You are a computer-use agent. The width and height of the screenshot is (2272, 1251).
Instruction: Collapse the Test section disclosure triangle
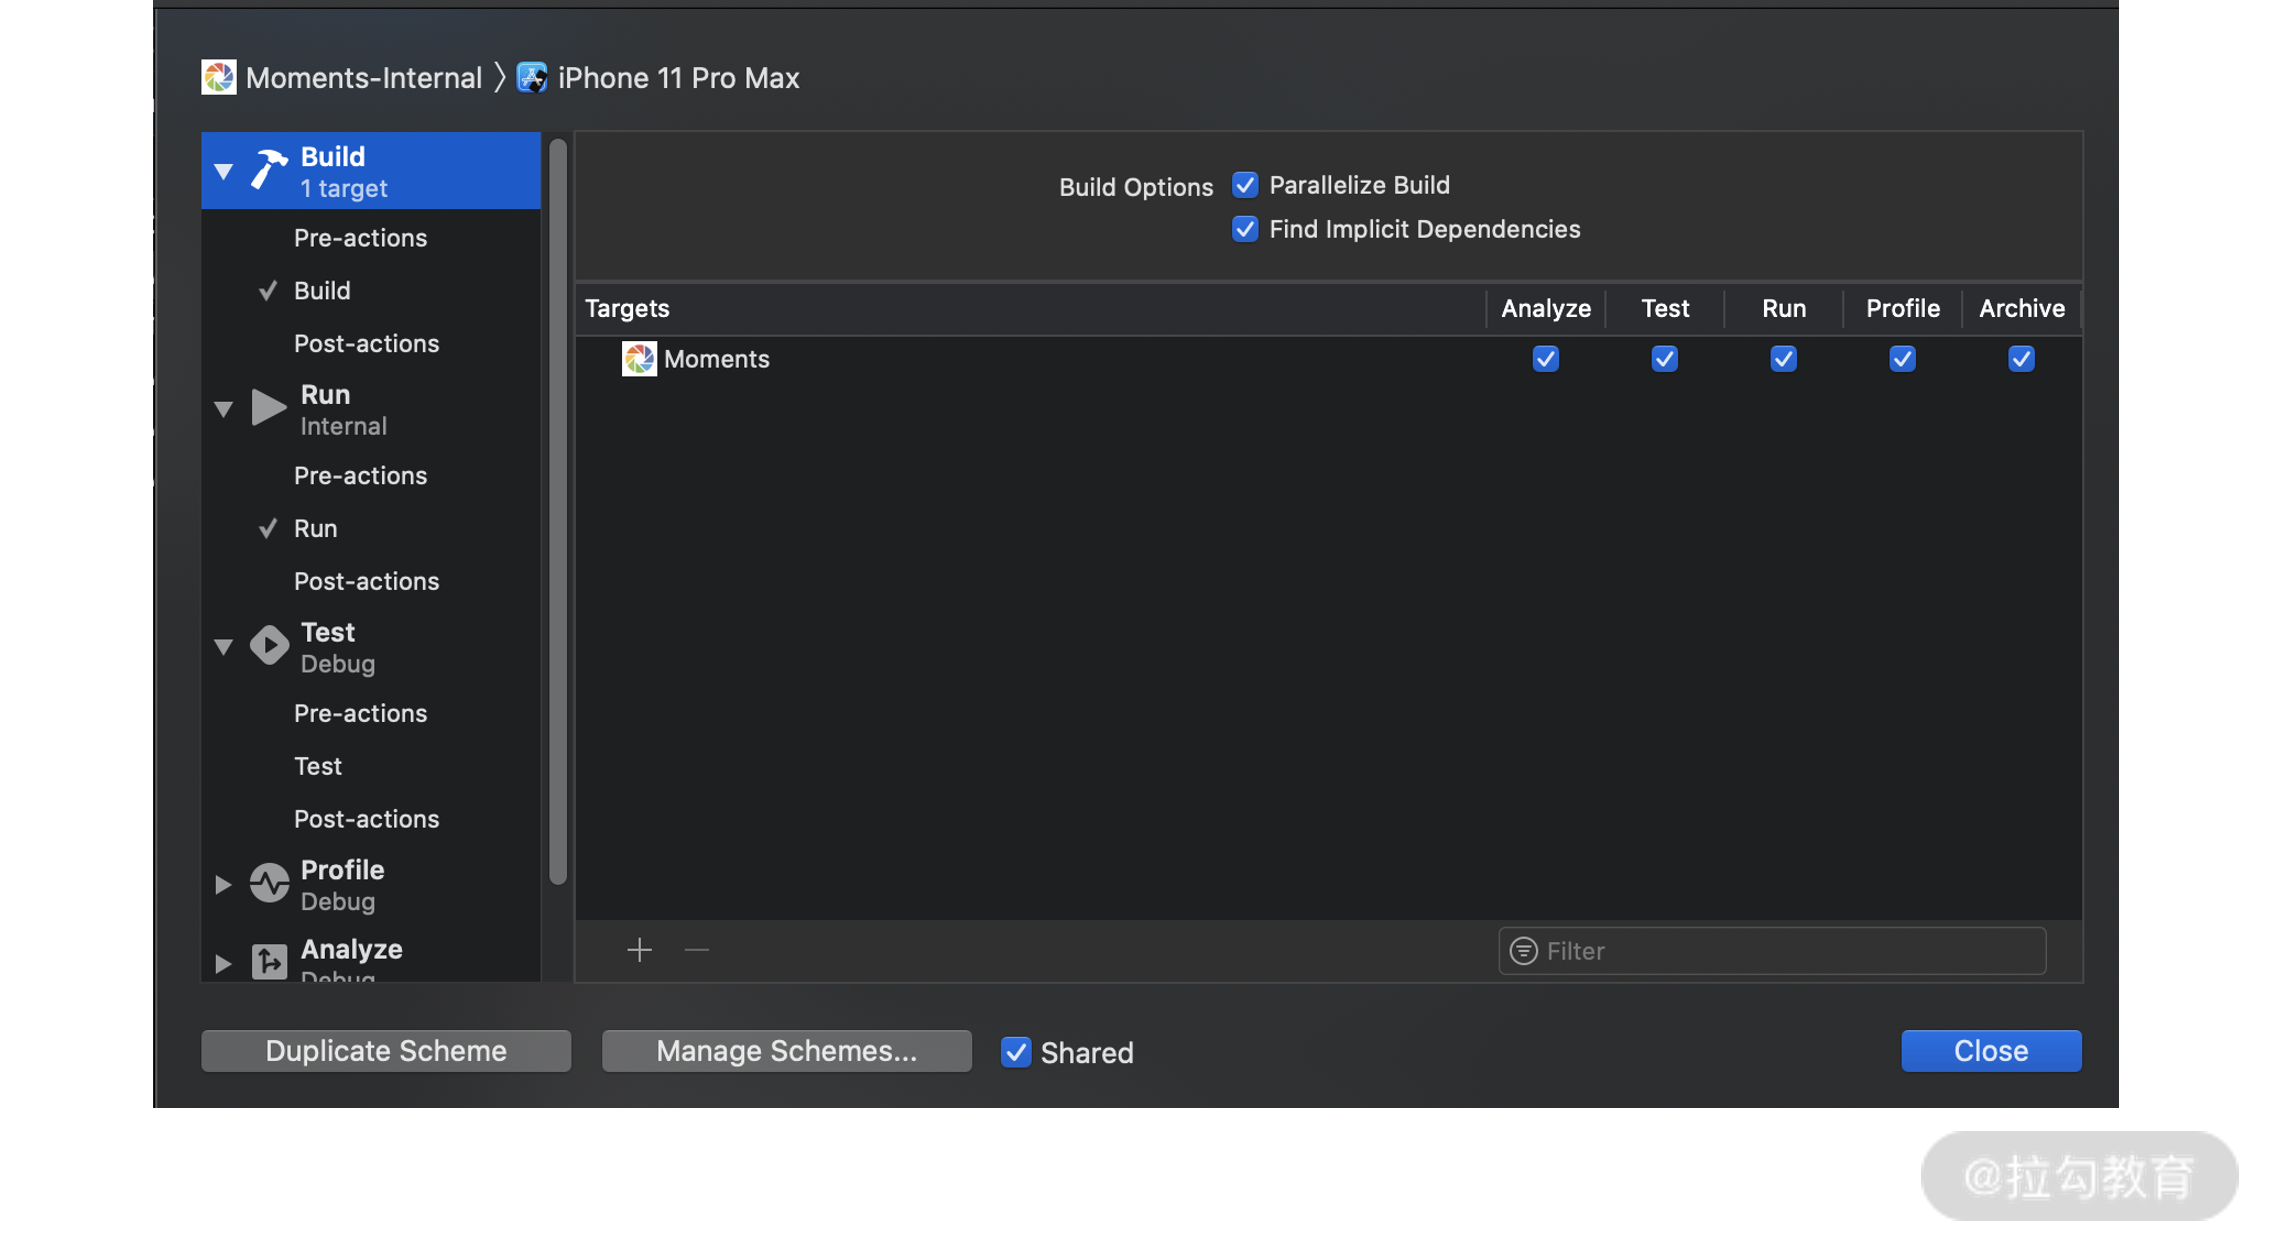[x=223, y=647]
